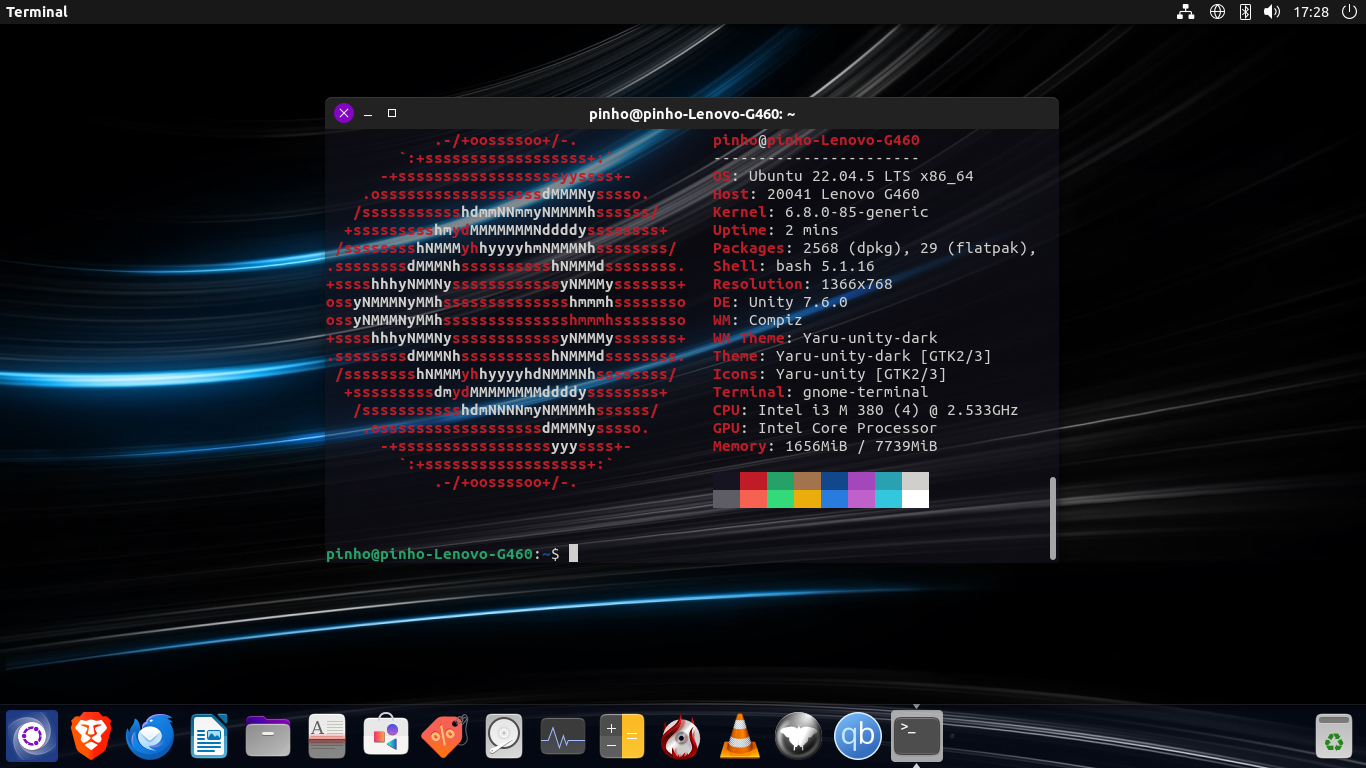This screenshot has height=768, width=1366.
Task: Launch VLC media player
Action: point(740,737)
